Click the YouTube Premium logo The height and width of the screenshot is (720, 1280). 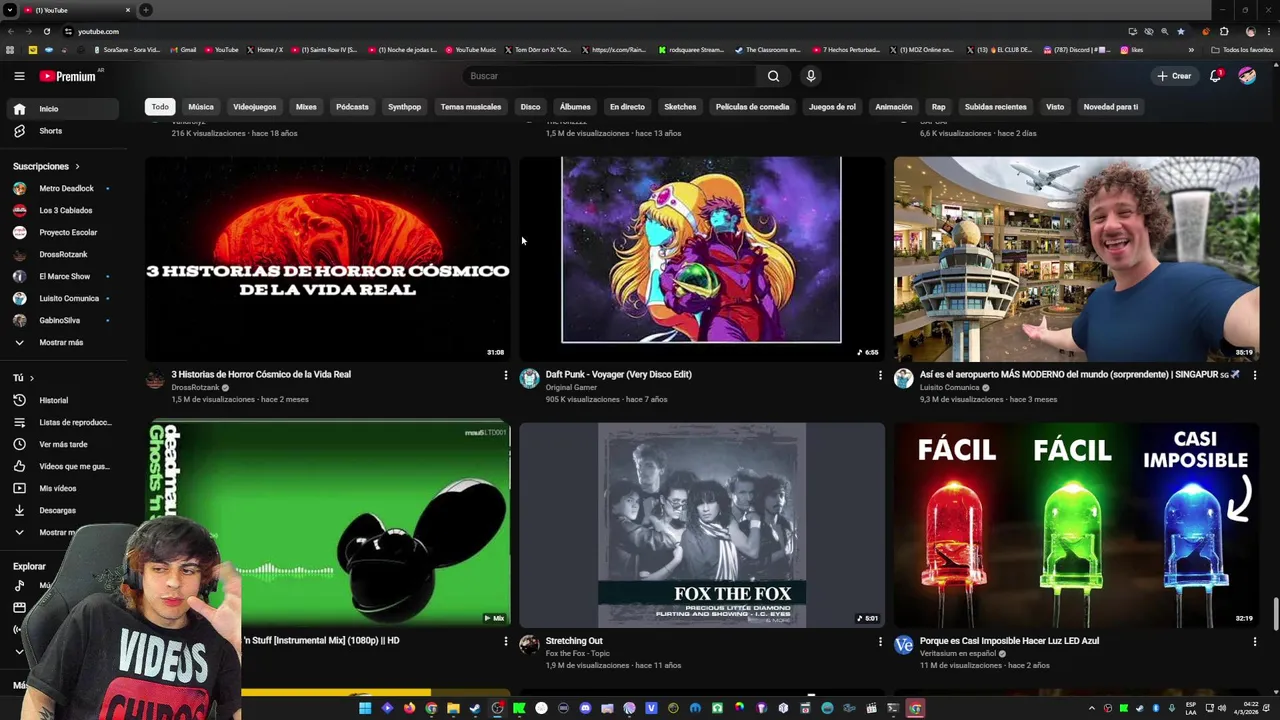[68, 76]
